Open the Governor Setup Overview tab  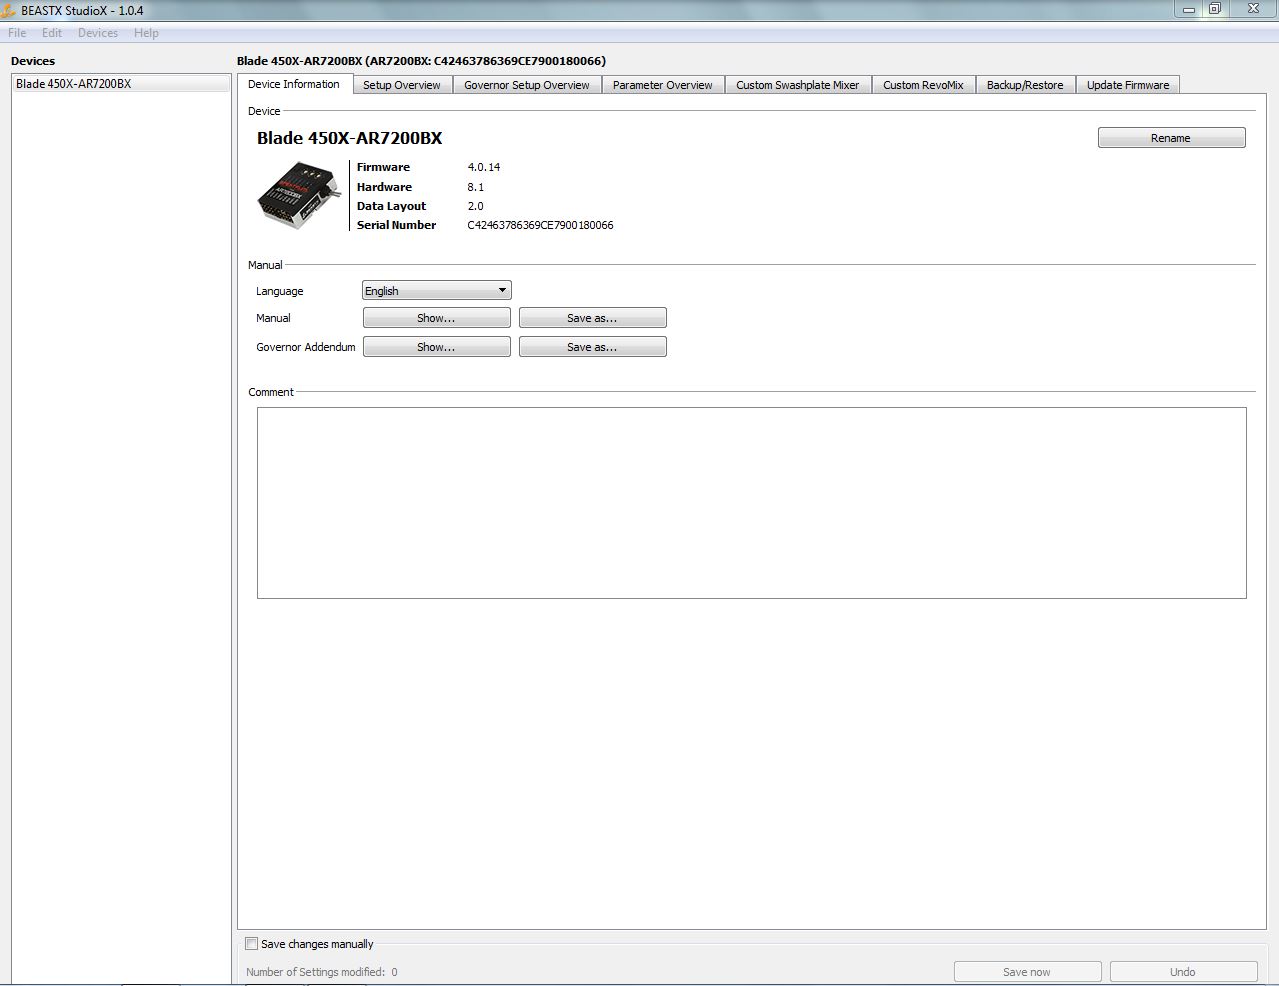[x=527, y=85]
